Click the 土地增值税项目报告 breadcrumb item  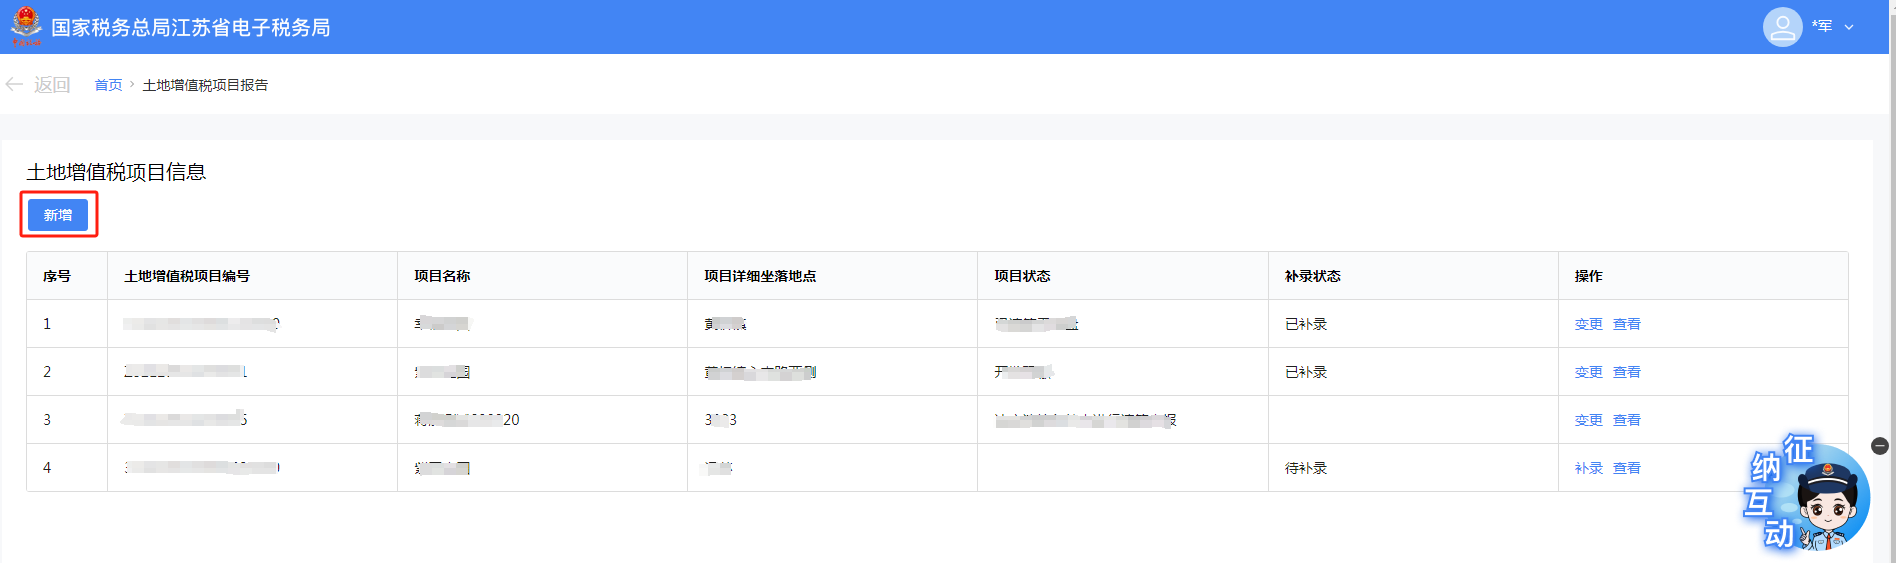205,85
